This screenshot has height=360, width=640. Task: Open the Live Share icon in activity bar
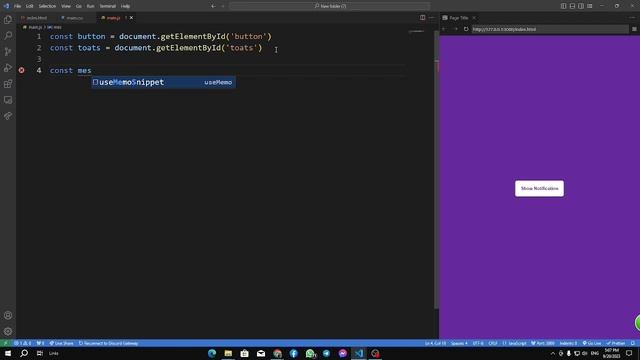8,116
